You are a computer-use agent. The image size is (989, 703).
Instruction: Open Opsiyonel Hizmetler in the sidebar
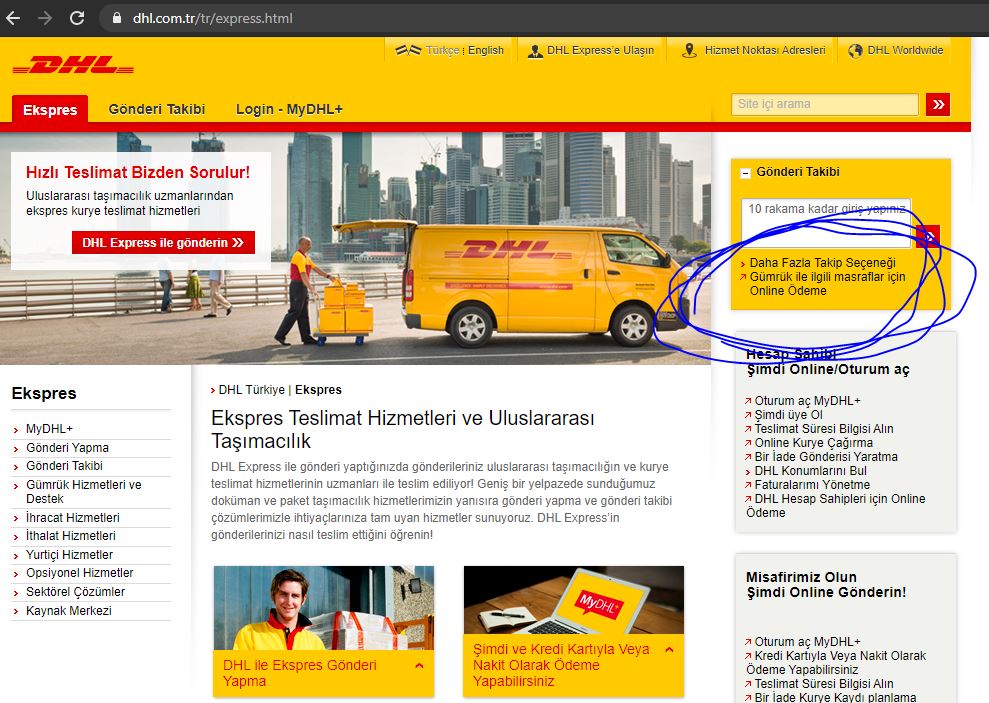[79, 573]
